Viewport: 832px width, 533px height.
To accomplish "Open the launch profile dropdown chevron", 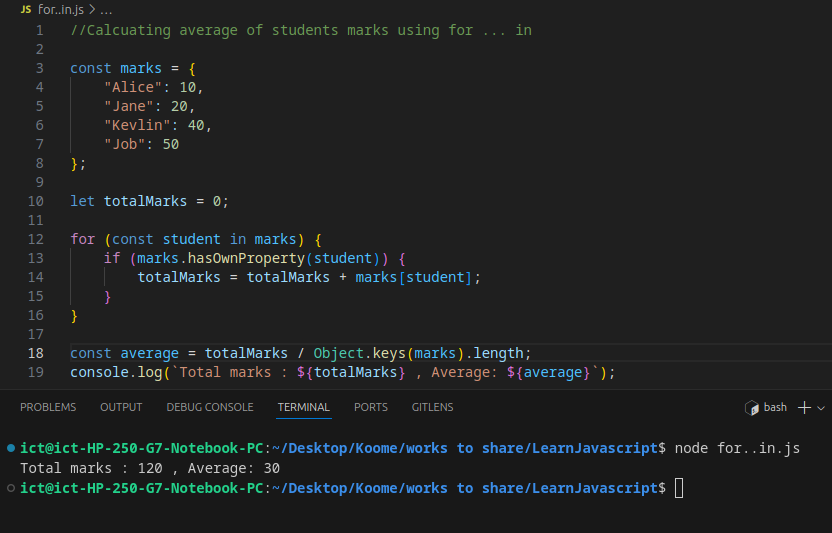I will (x=821, y=408).
